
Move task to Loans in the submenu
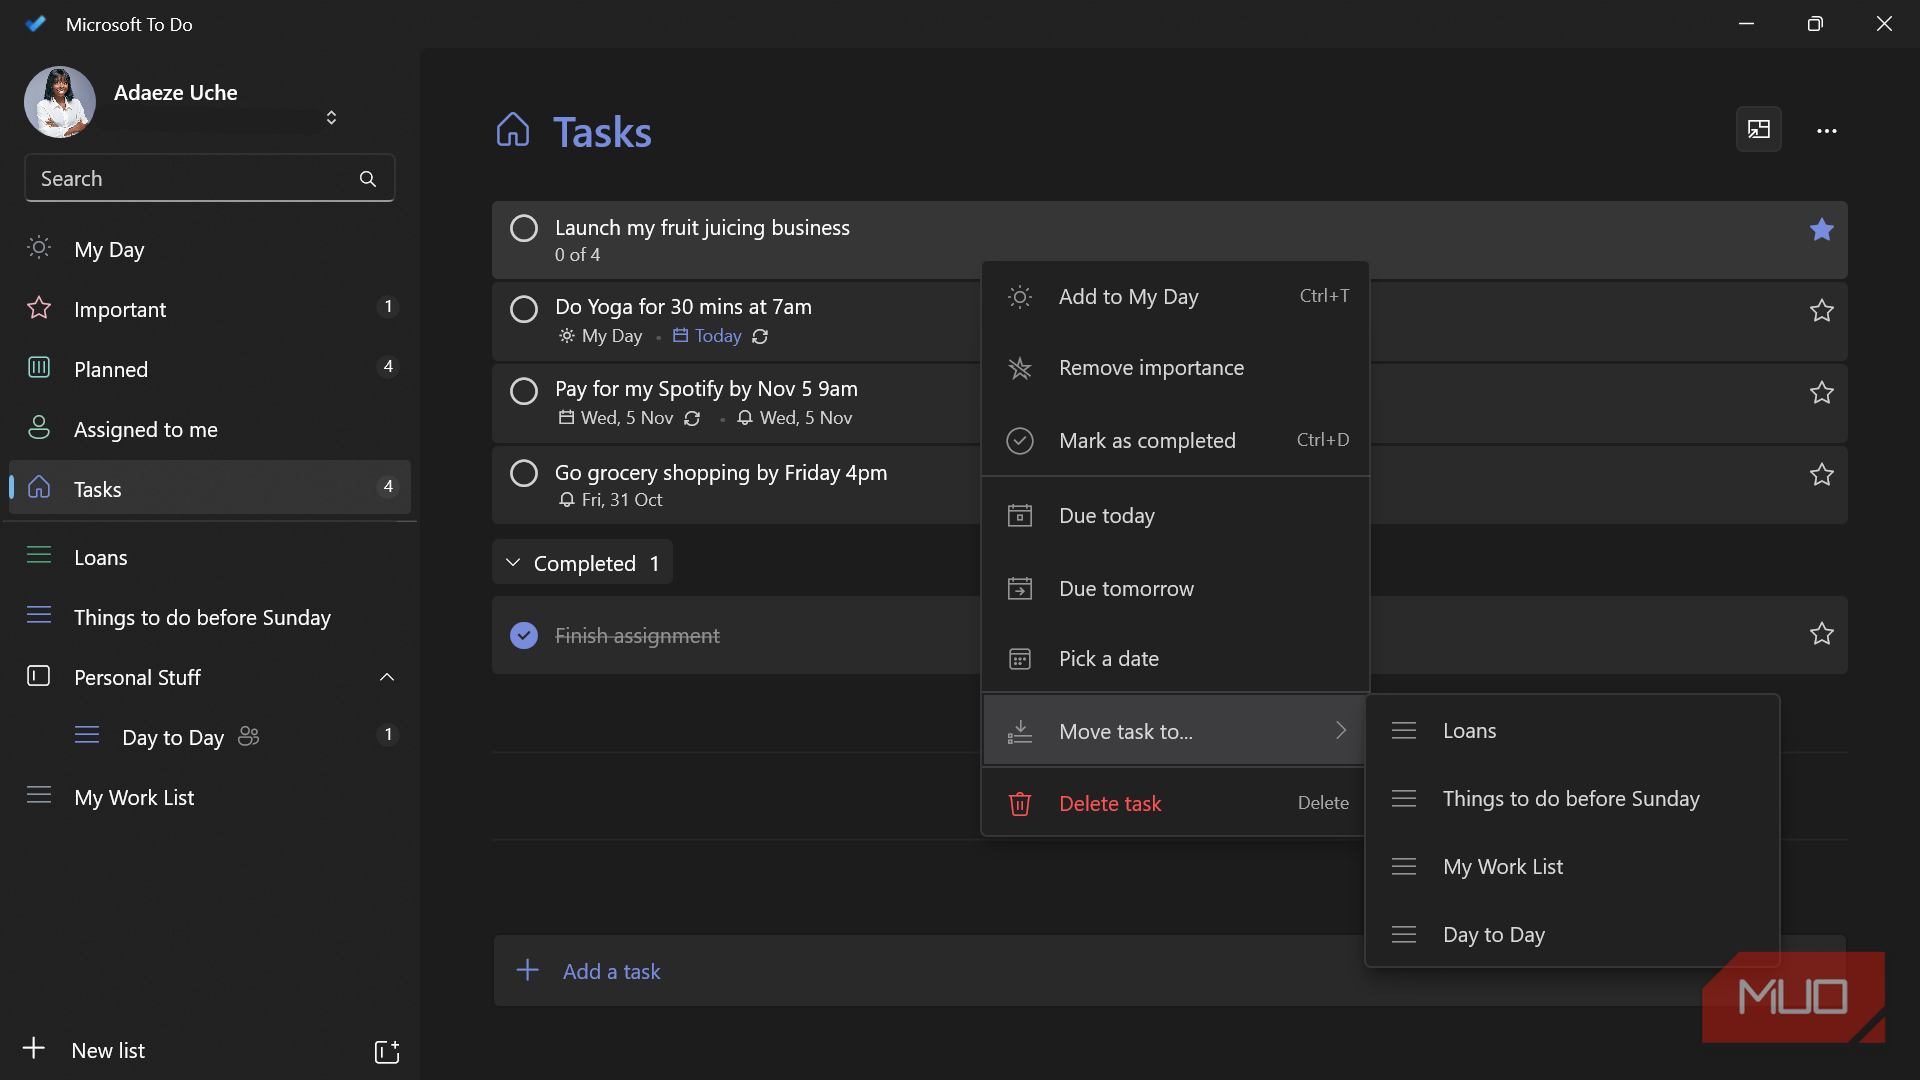pyautogui.click(x=1572, y=731)
